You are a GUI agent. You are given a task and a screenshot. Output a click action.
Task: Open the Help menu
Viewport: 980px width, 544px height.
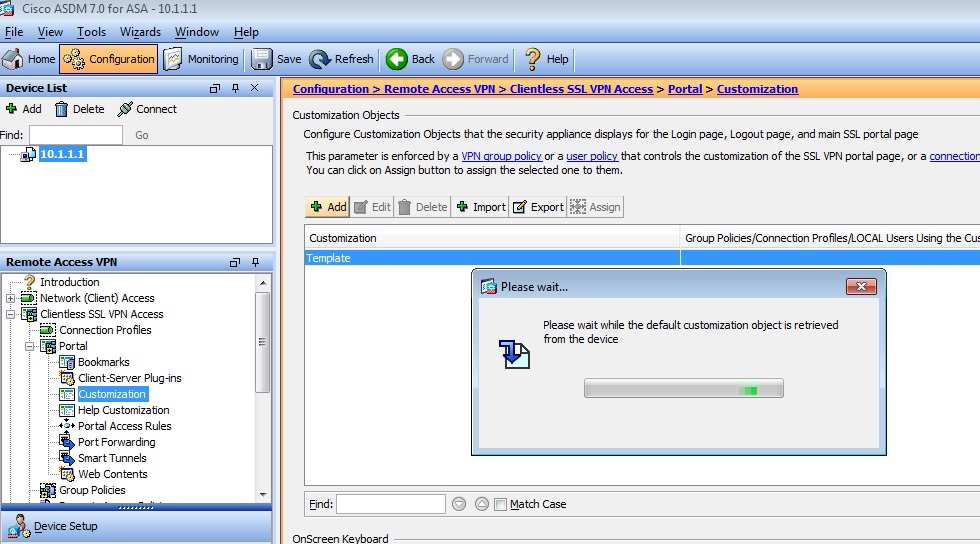pyautogui.click(x=246, y=32)
